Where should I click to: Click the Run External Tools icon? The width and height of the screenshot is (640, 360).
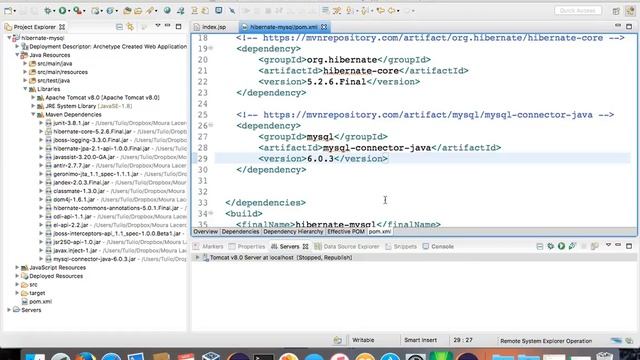[x=77, y=11]
